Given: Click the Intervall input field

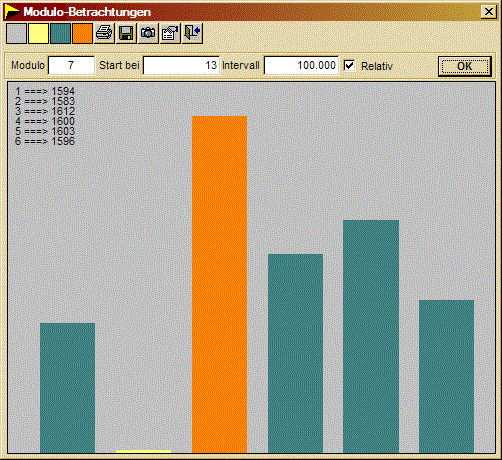Looking at the screenshot, I should (x=301, y=65).
